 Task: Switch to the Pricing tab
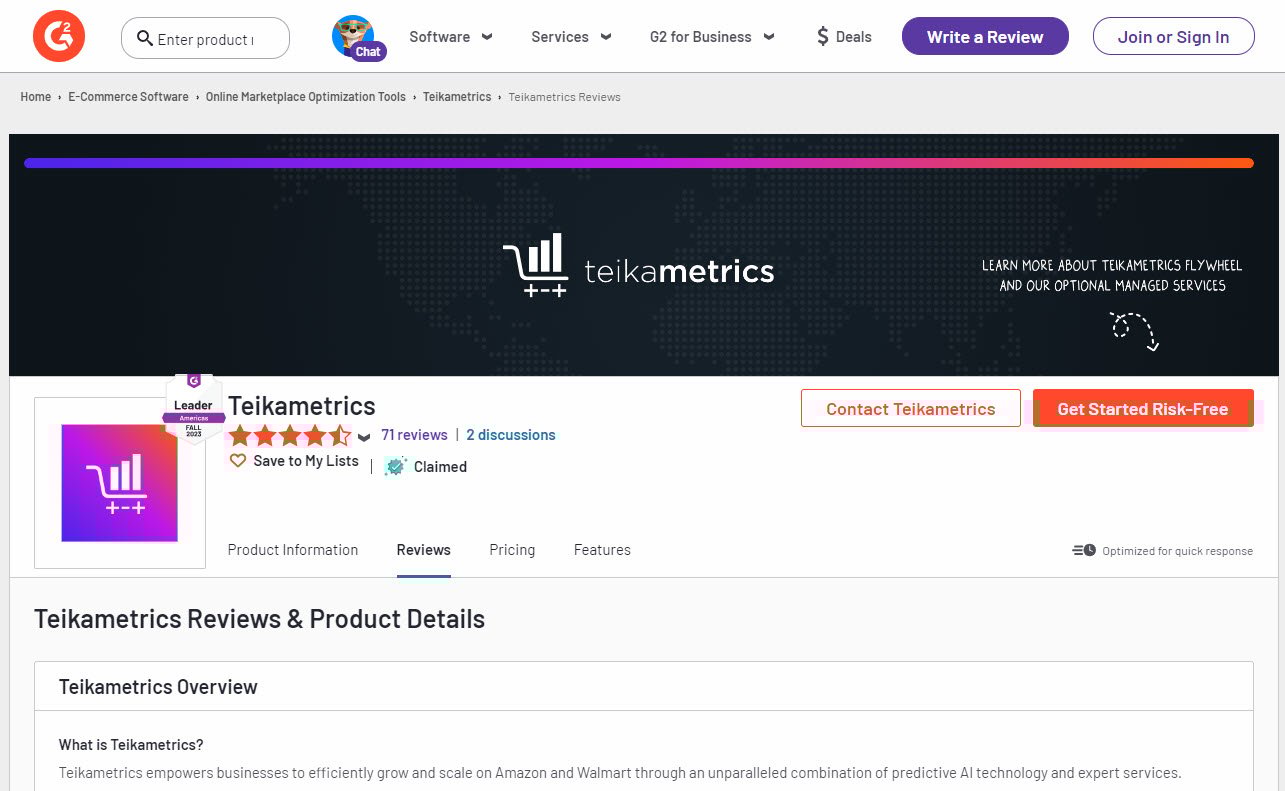click(x=512, y=550)
